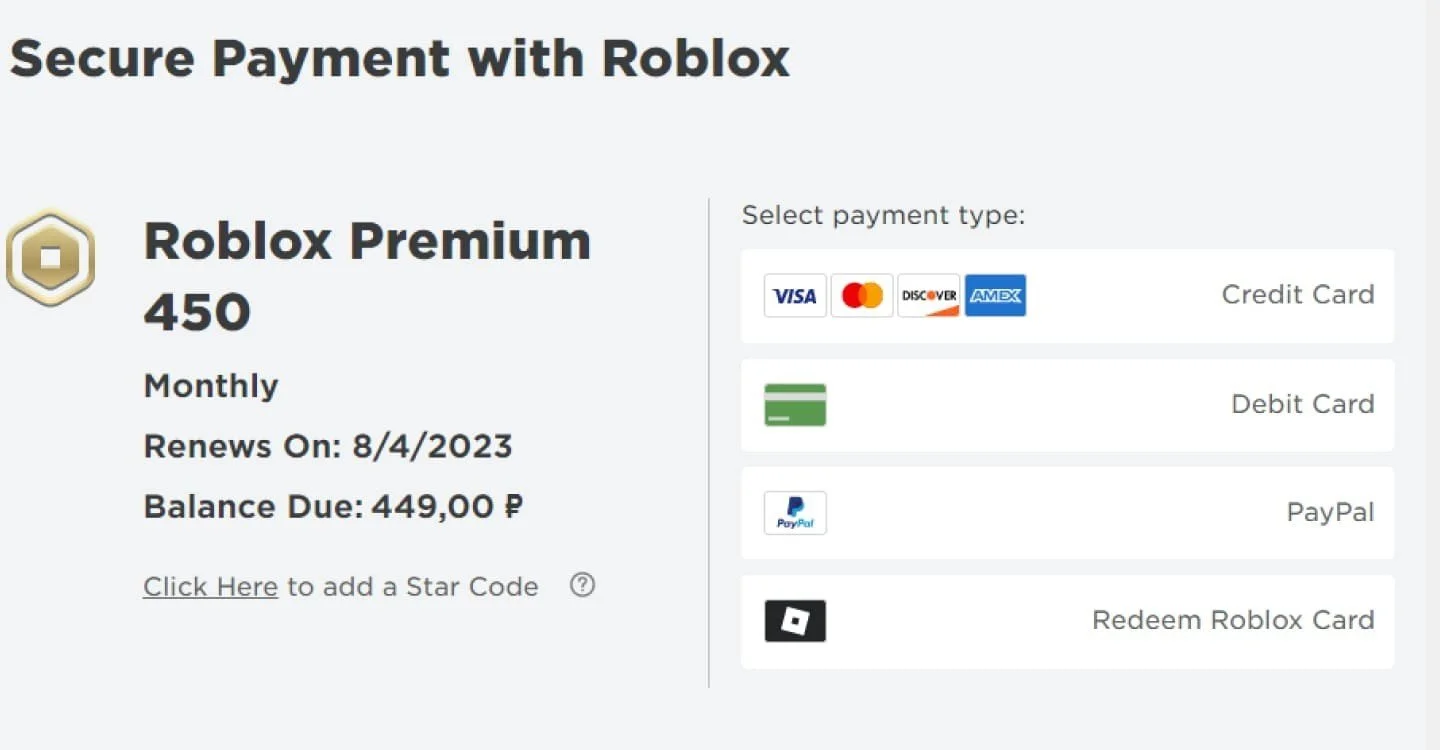Click the Amex card logo

tap(996, 295)
